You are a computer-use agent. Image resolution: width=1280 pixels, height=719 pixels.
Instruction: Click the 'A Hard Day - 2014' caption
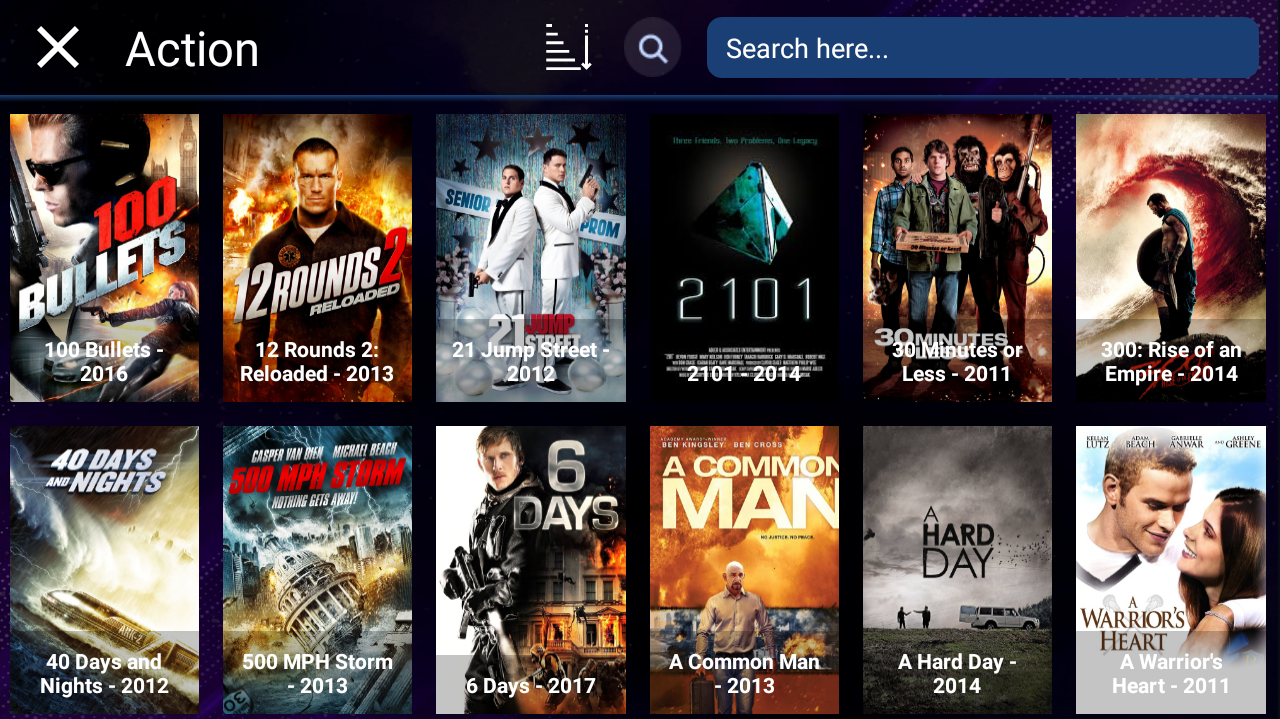pos(957,674)
